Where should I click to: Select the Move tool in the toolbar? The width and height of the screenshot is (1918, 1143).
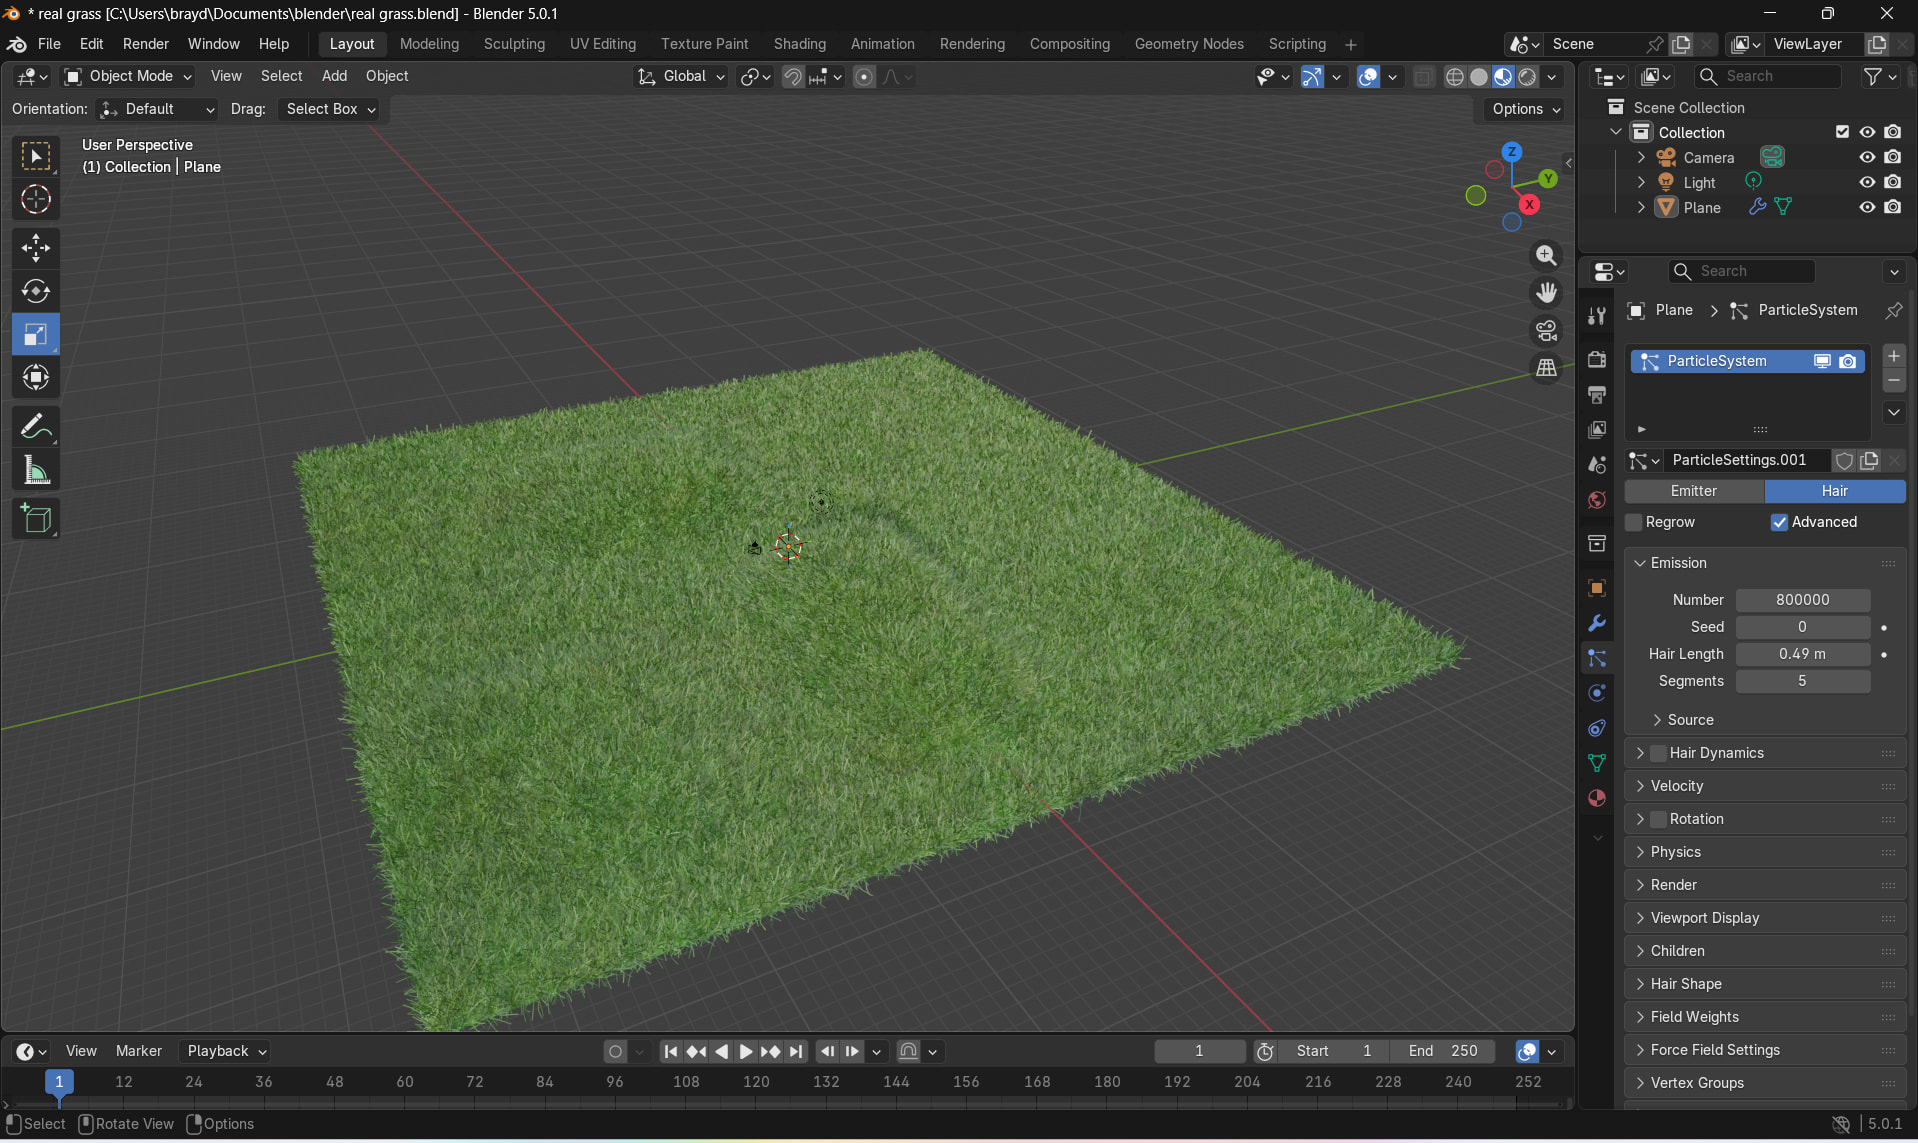click(x=36, y=247)
